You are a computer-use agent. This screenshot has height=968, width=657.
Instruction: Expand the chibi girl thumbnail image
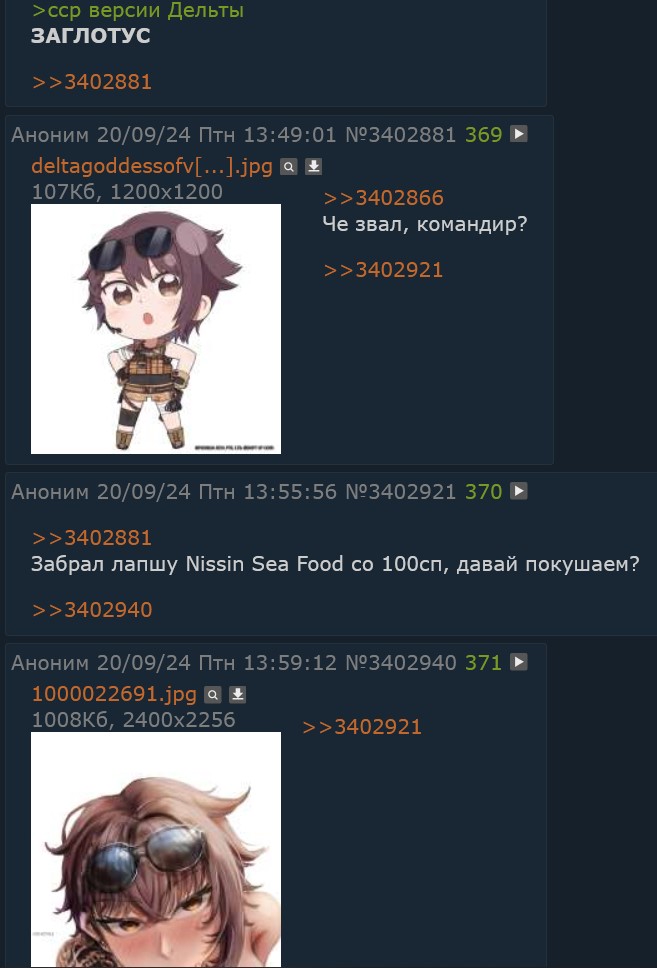tap(156, 329)
